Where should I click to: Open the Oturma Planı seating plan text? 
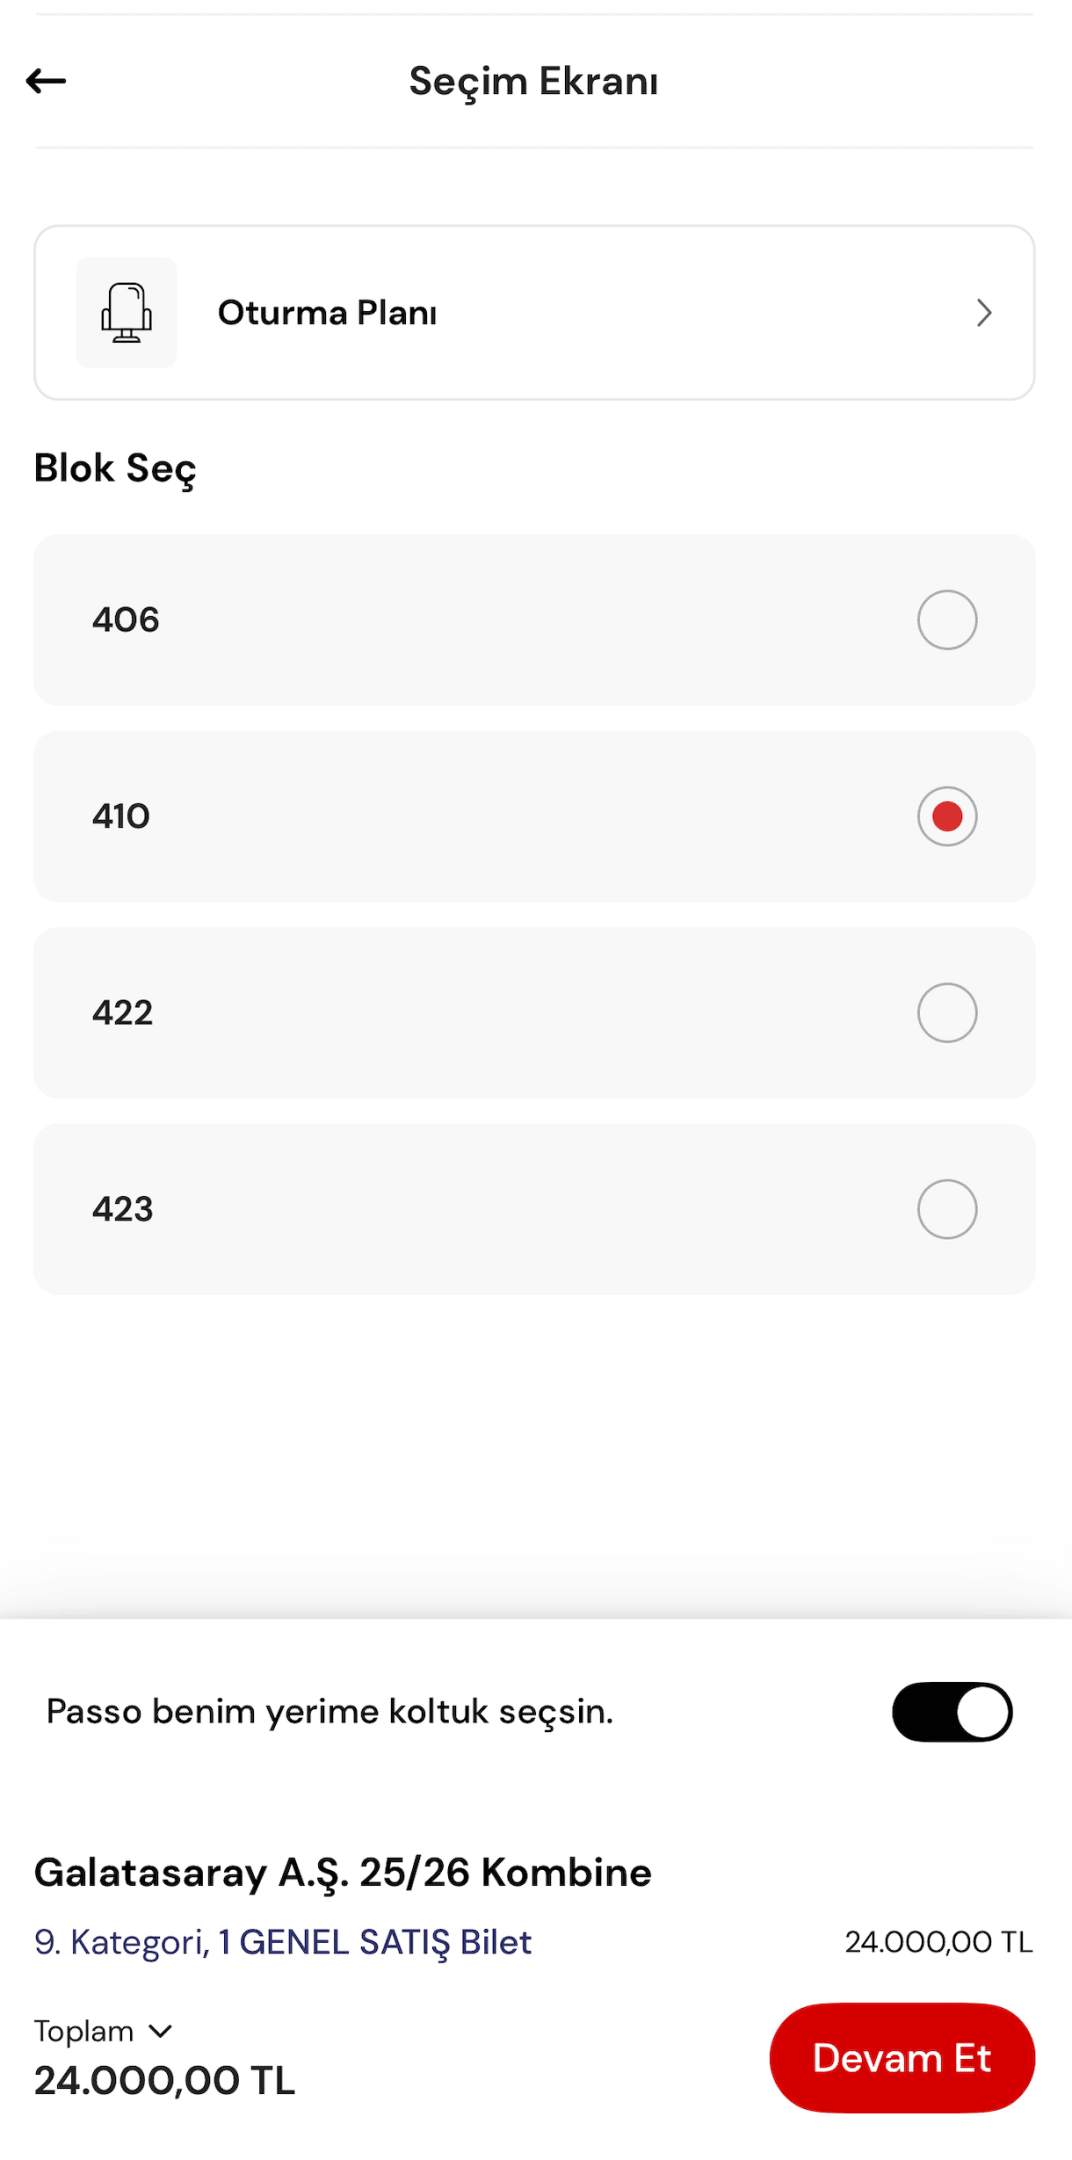(327, 313)
